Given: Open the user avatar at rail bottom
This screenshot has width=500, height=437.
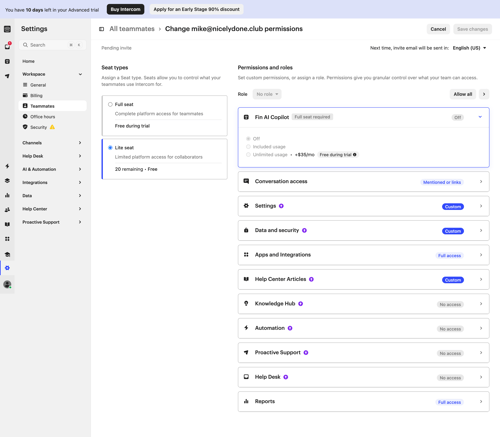Looking at the screenshot, I should tap(7, 284).
